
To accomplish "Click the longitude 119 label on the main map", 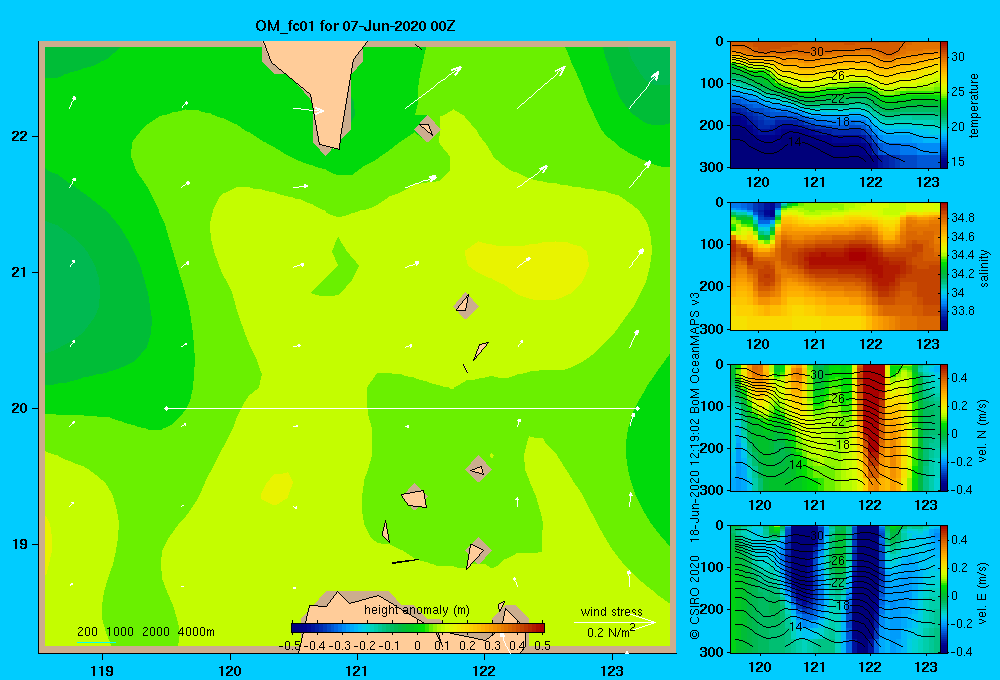I will click(x=102, y=671).
